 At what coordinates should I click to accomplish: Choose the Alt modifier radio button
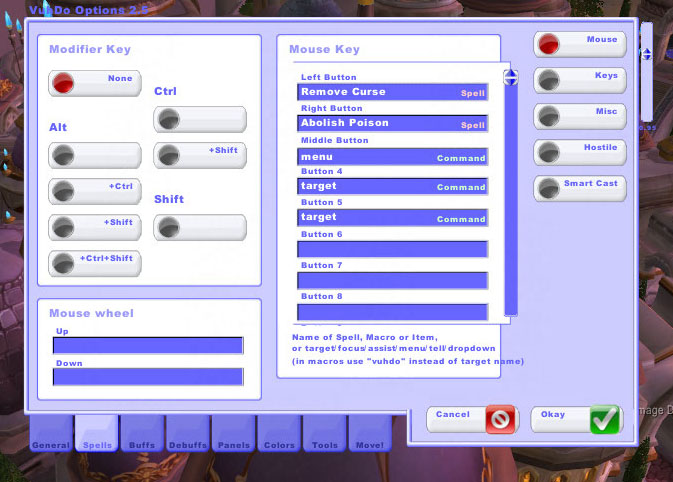pos(66,156)
